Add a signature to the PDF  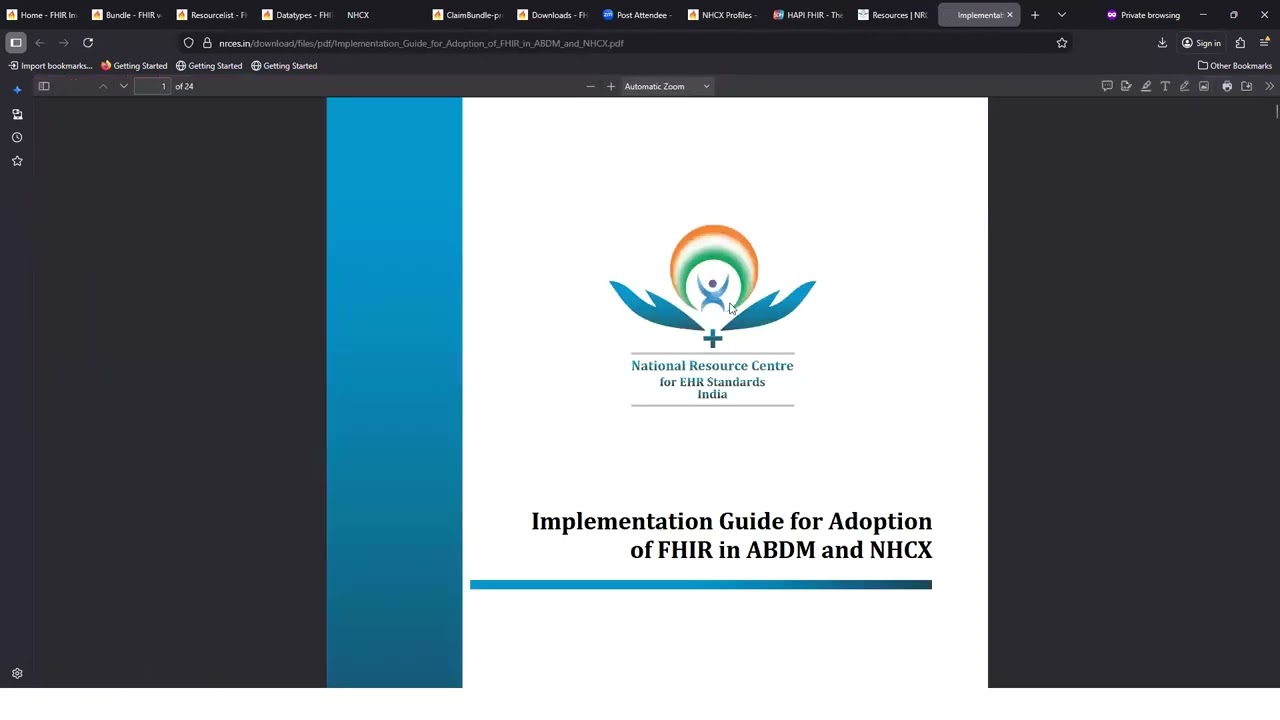pyautogui.click(x=1126, y=86)
